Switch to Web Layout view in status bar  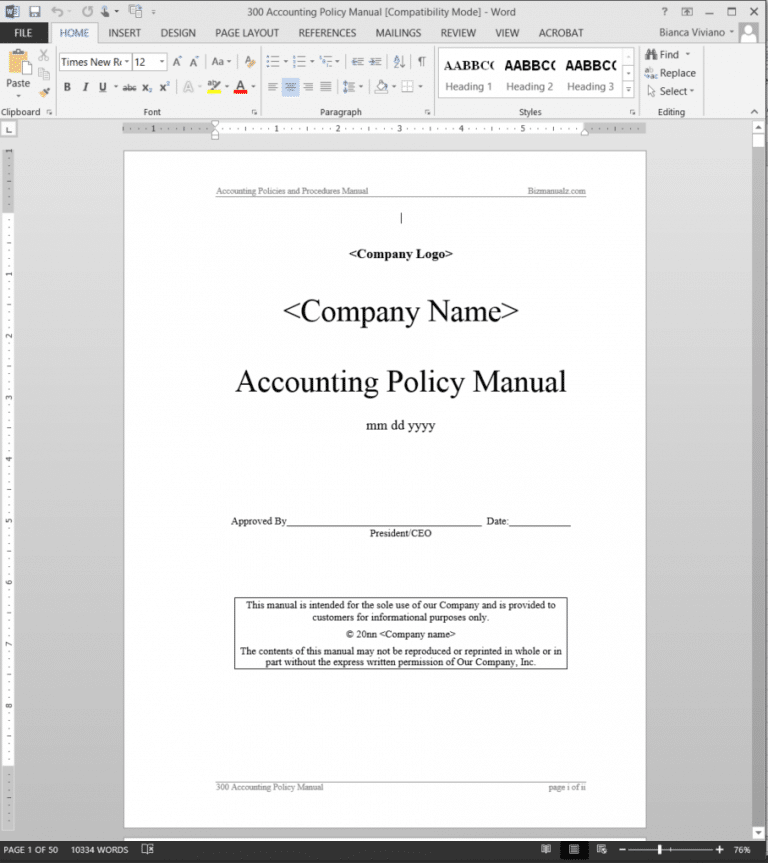[601, 849]
